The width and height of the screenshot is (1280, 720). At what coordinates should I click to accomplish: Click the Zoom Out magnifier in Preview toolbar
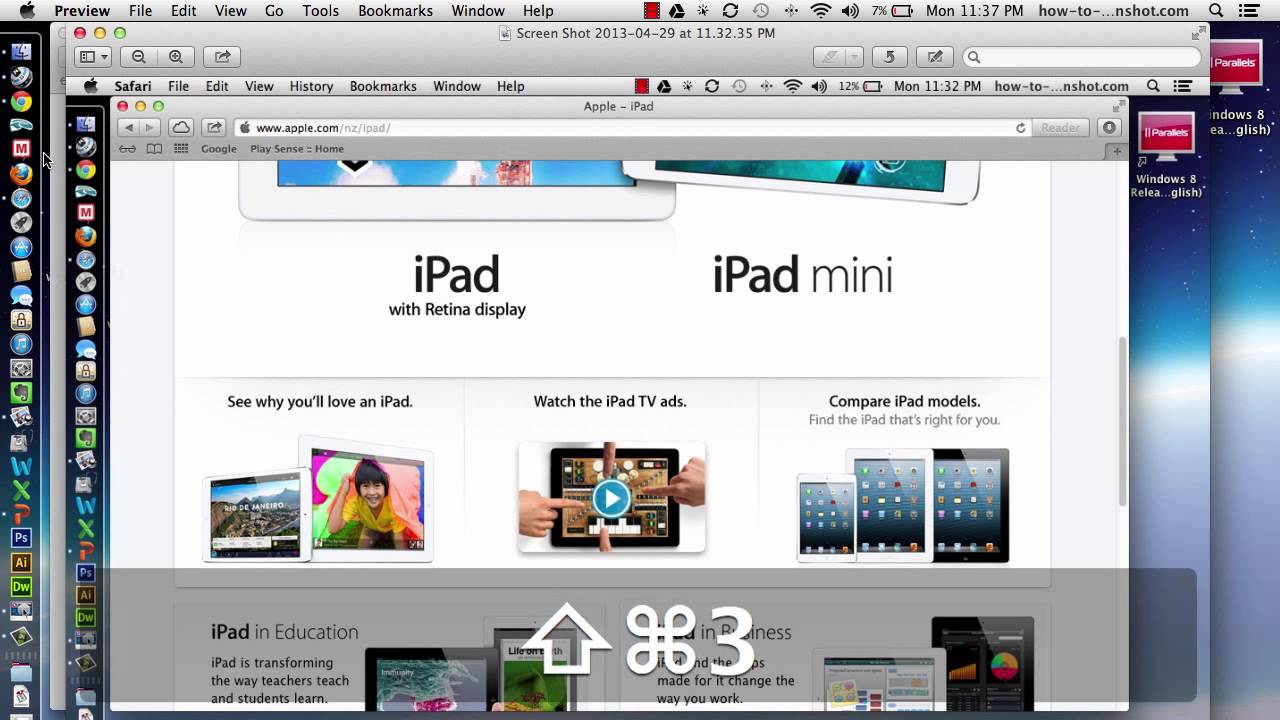coord(139,57)
